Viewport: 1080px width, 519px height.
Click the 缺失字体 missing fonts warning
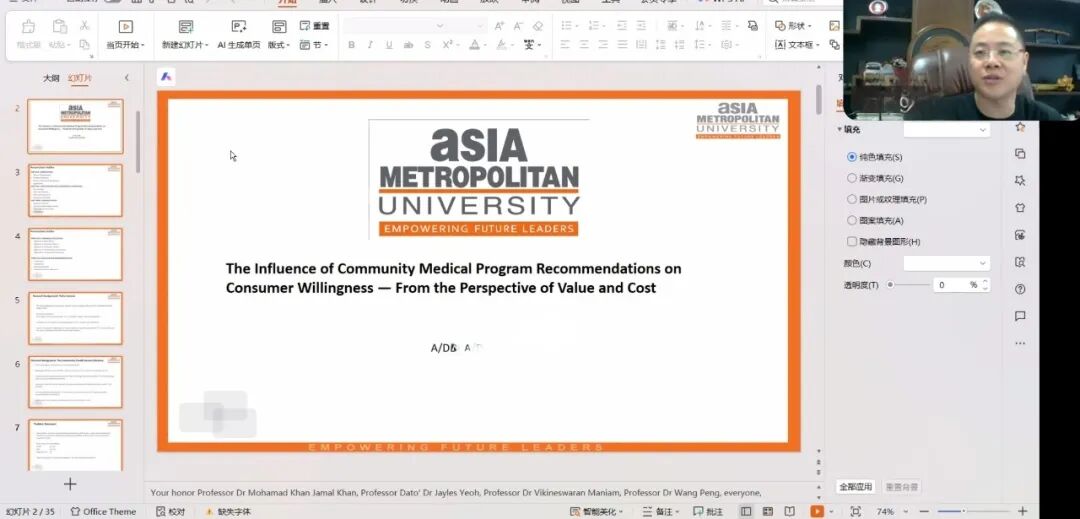[x=228, y=511]
